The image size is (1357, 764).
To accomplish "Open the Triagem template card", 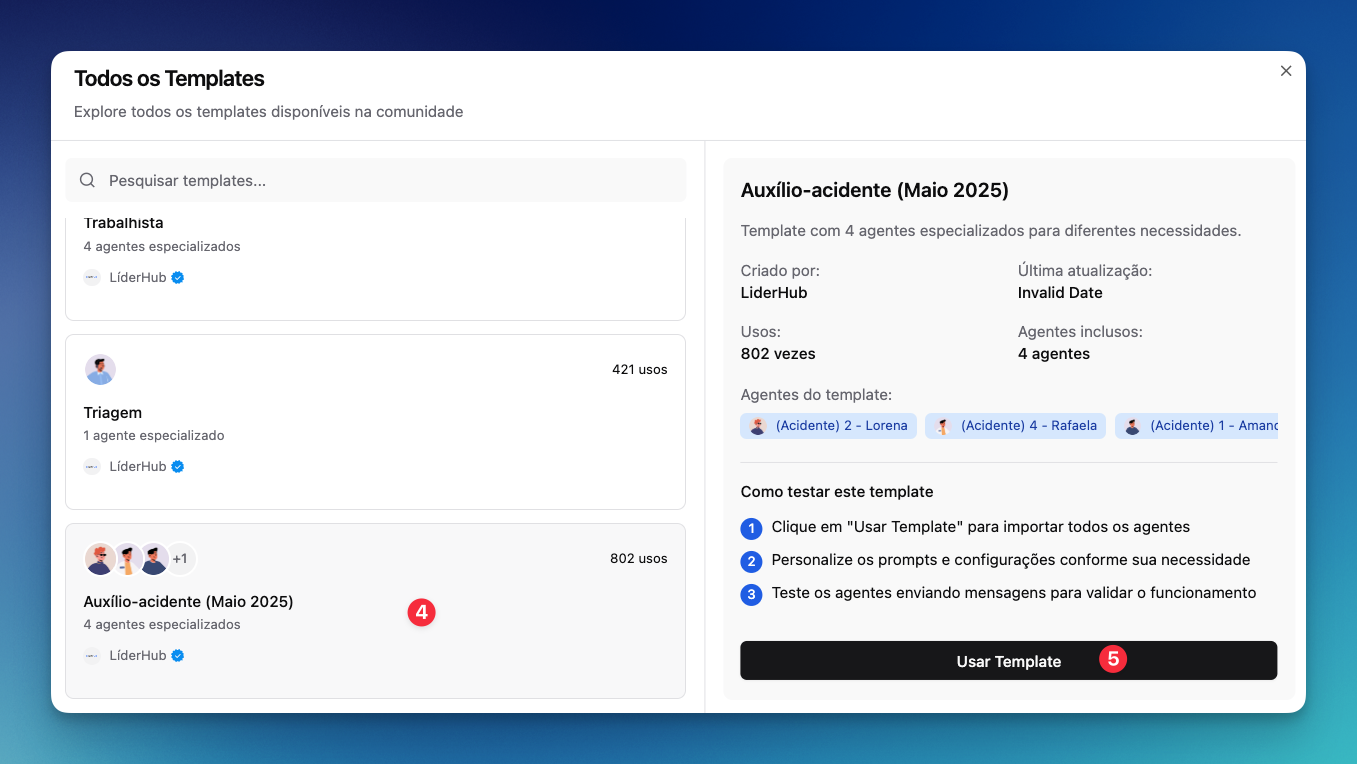I will tap(375, 421).
